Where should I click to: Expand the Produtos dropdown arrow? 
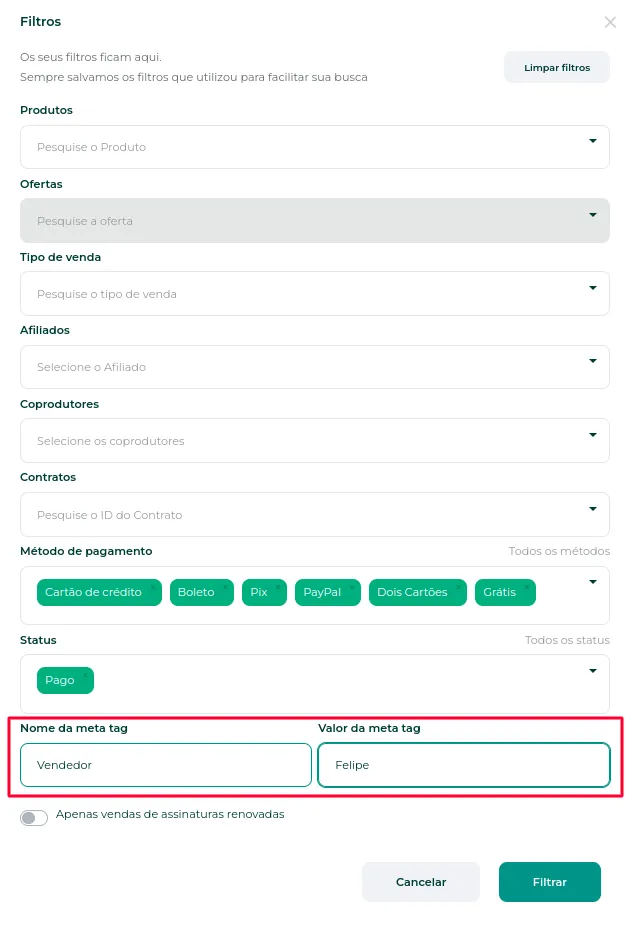[592, 141]
